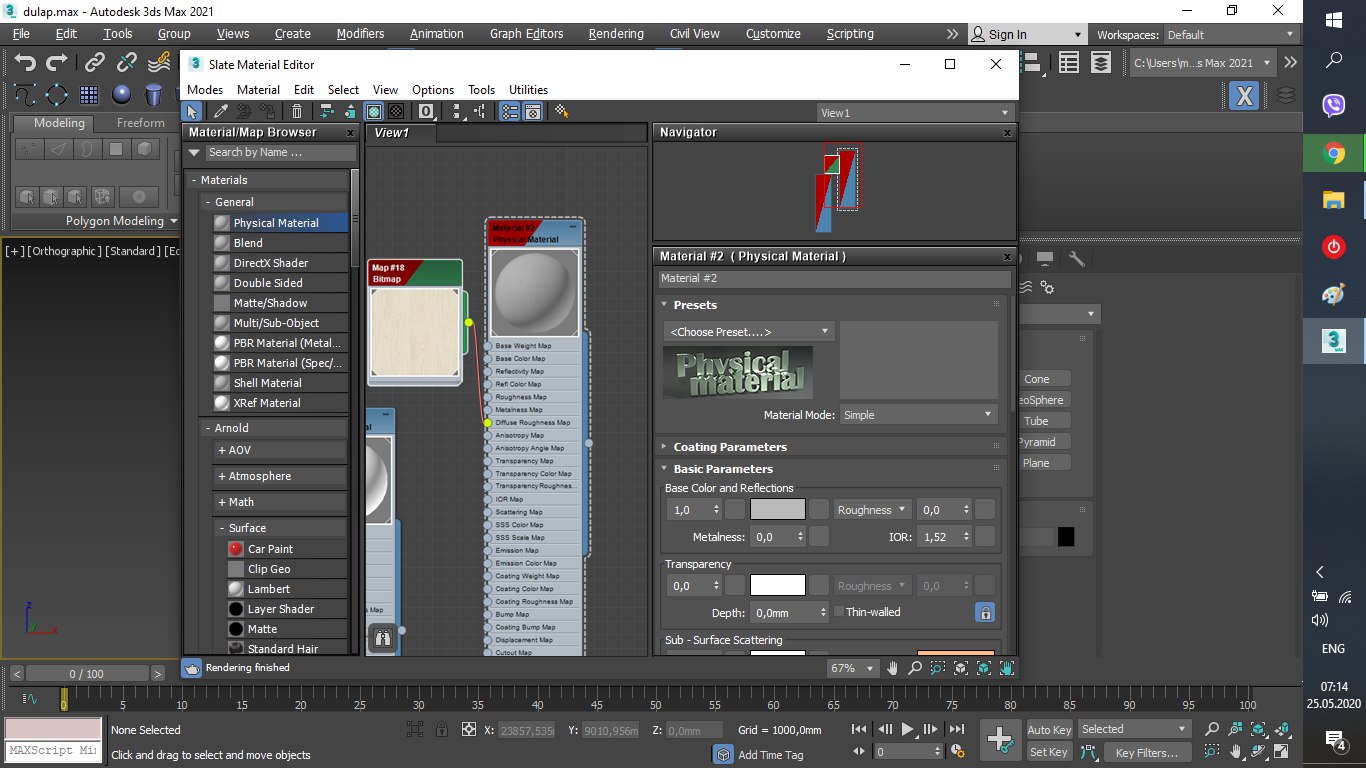1366x768 pixels.
Task: Open Rendering menu in main menu bar
Action: click(616, 33)
